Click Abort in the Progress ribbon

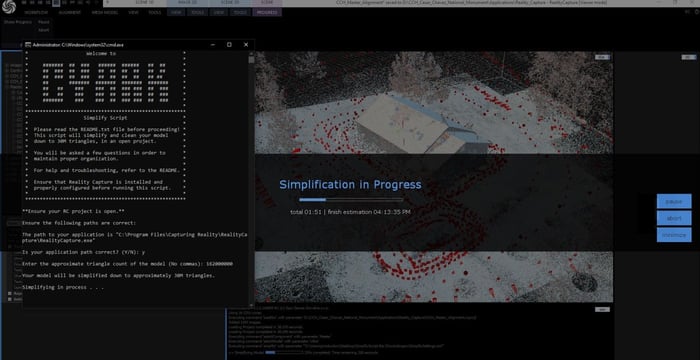coord(43,30)
